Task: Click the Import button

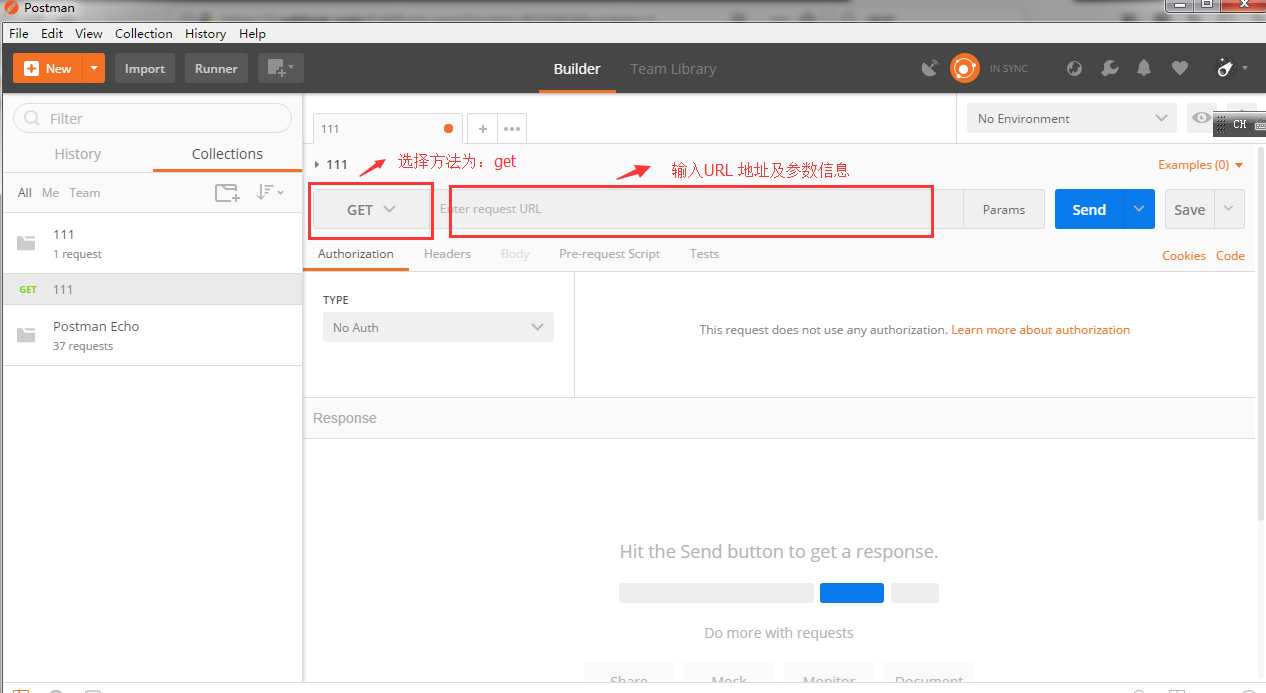Action: point(145,68)
